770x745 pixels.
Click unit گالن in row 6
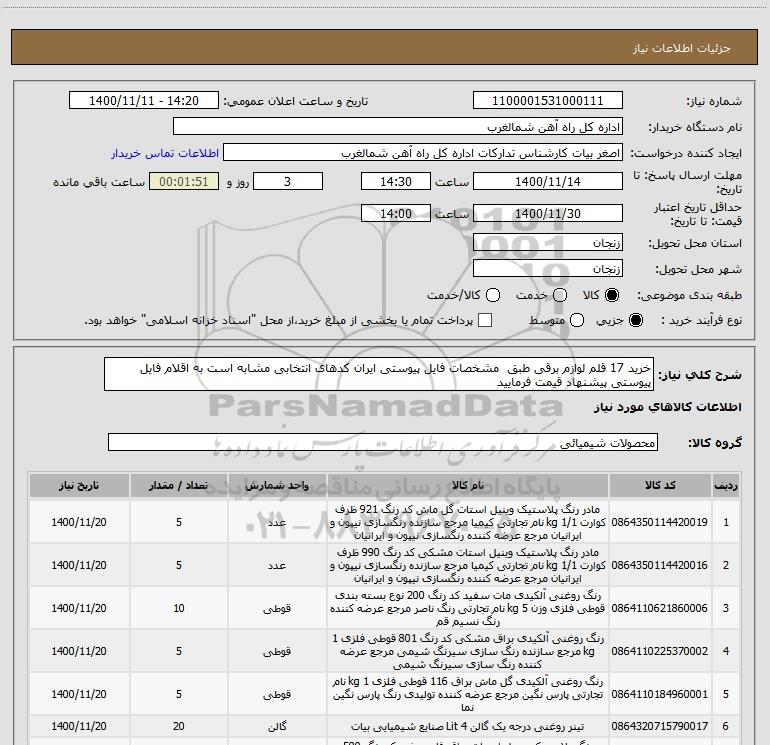(277, 726)
